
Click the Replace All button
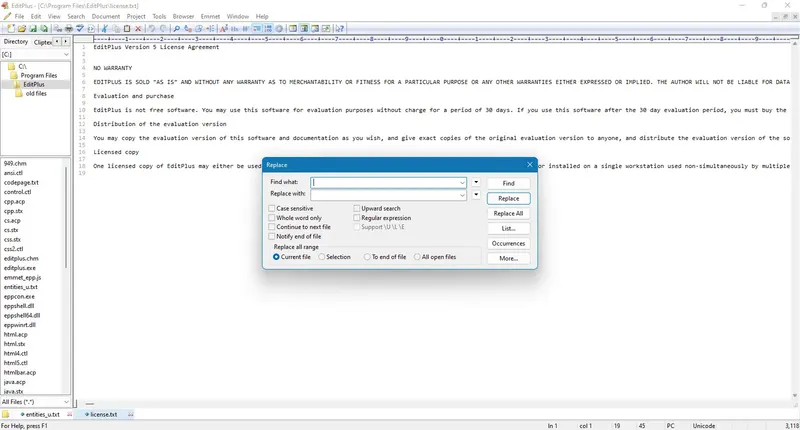[x=508, y=213]
